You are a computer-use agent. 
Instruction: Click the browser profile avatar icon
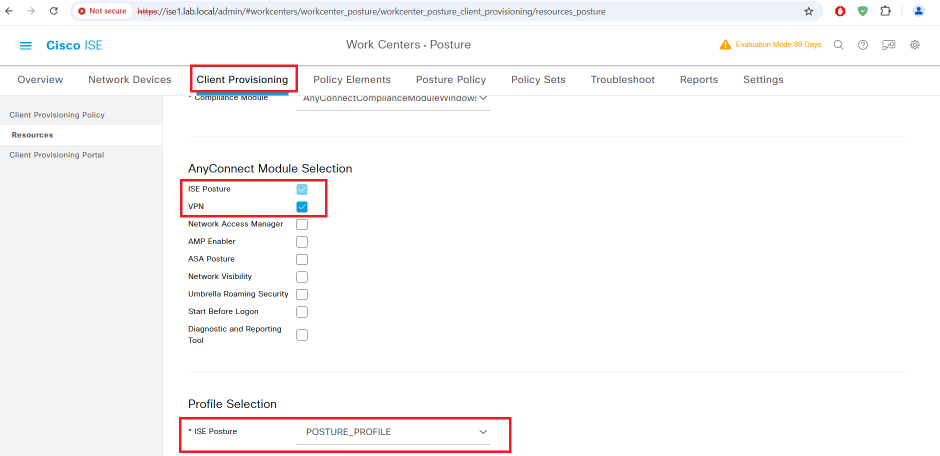(x=919, y=11)
